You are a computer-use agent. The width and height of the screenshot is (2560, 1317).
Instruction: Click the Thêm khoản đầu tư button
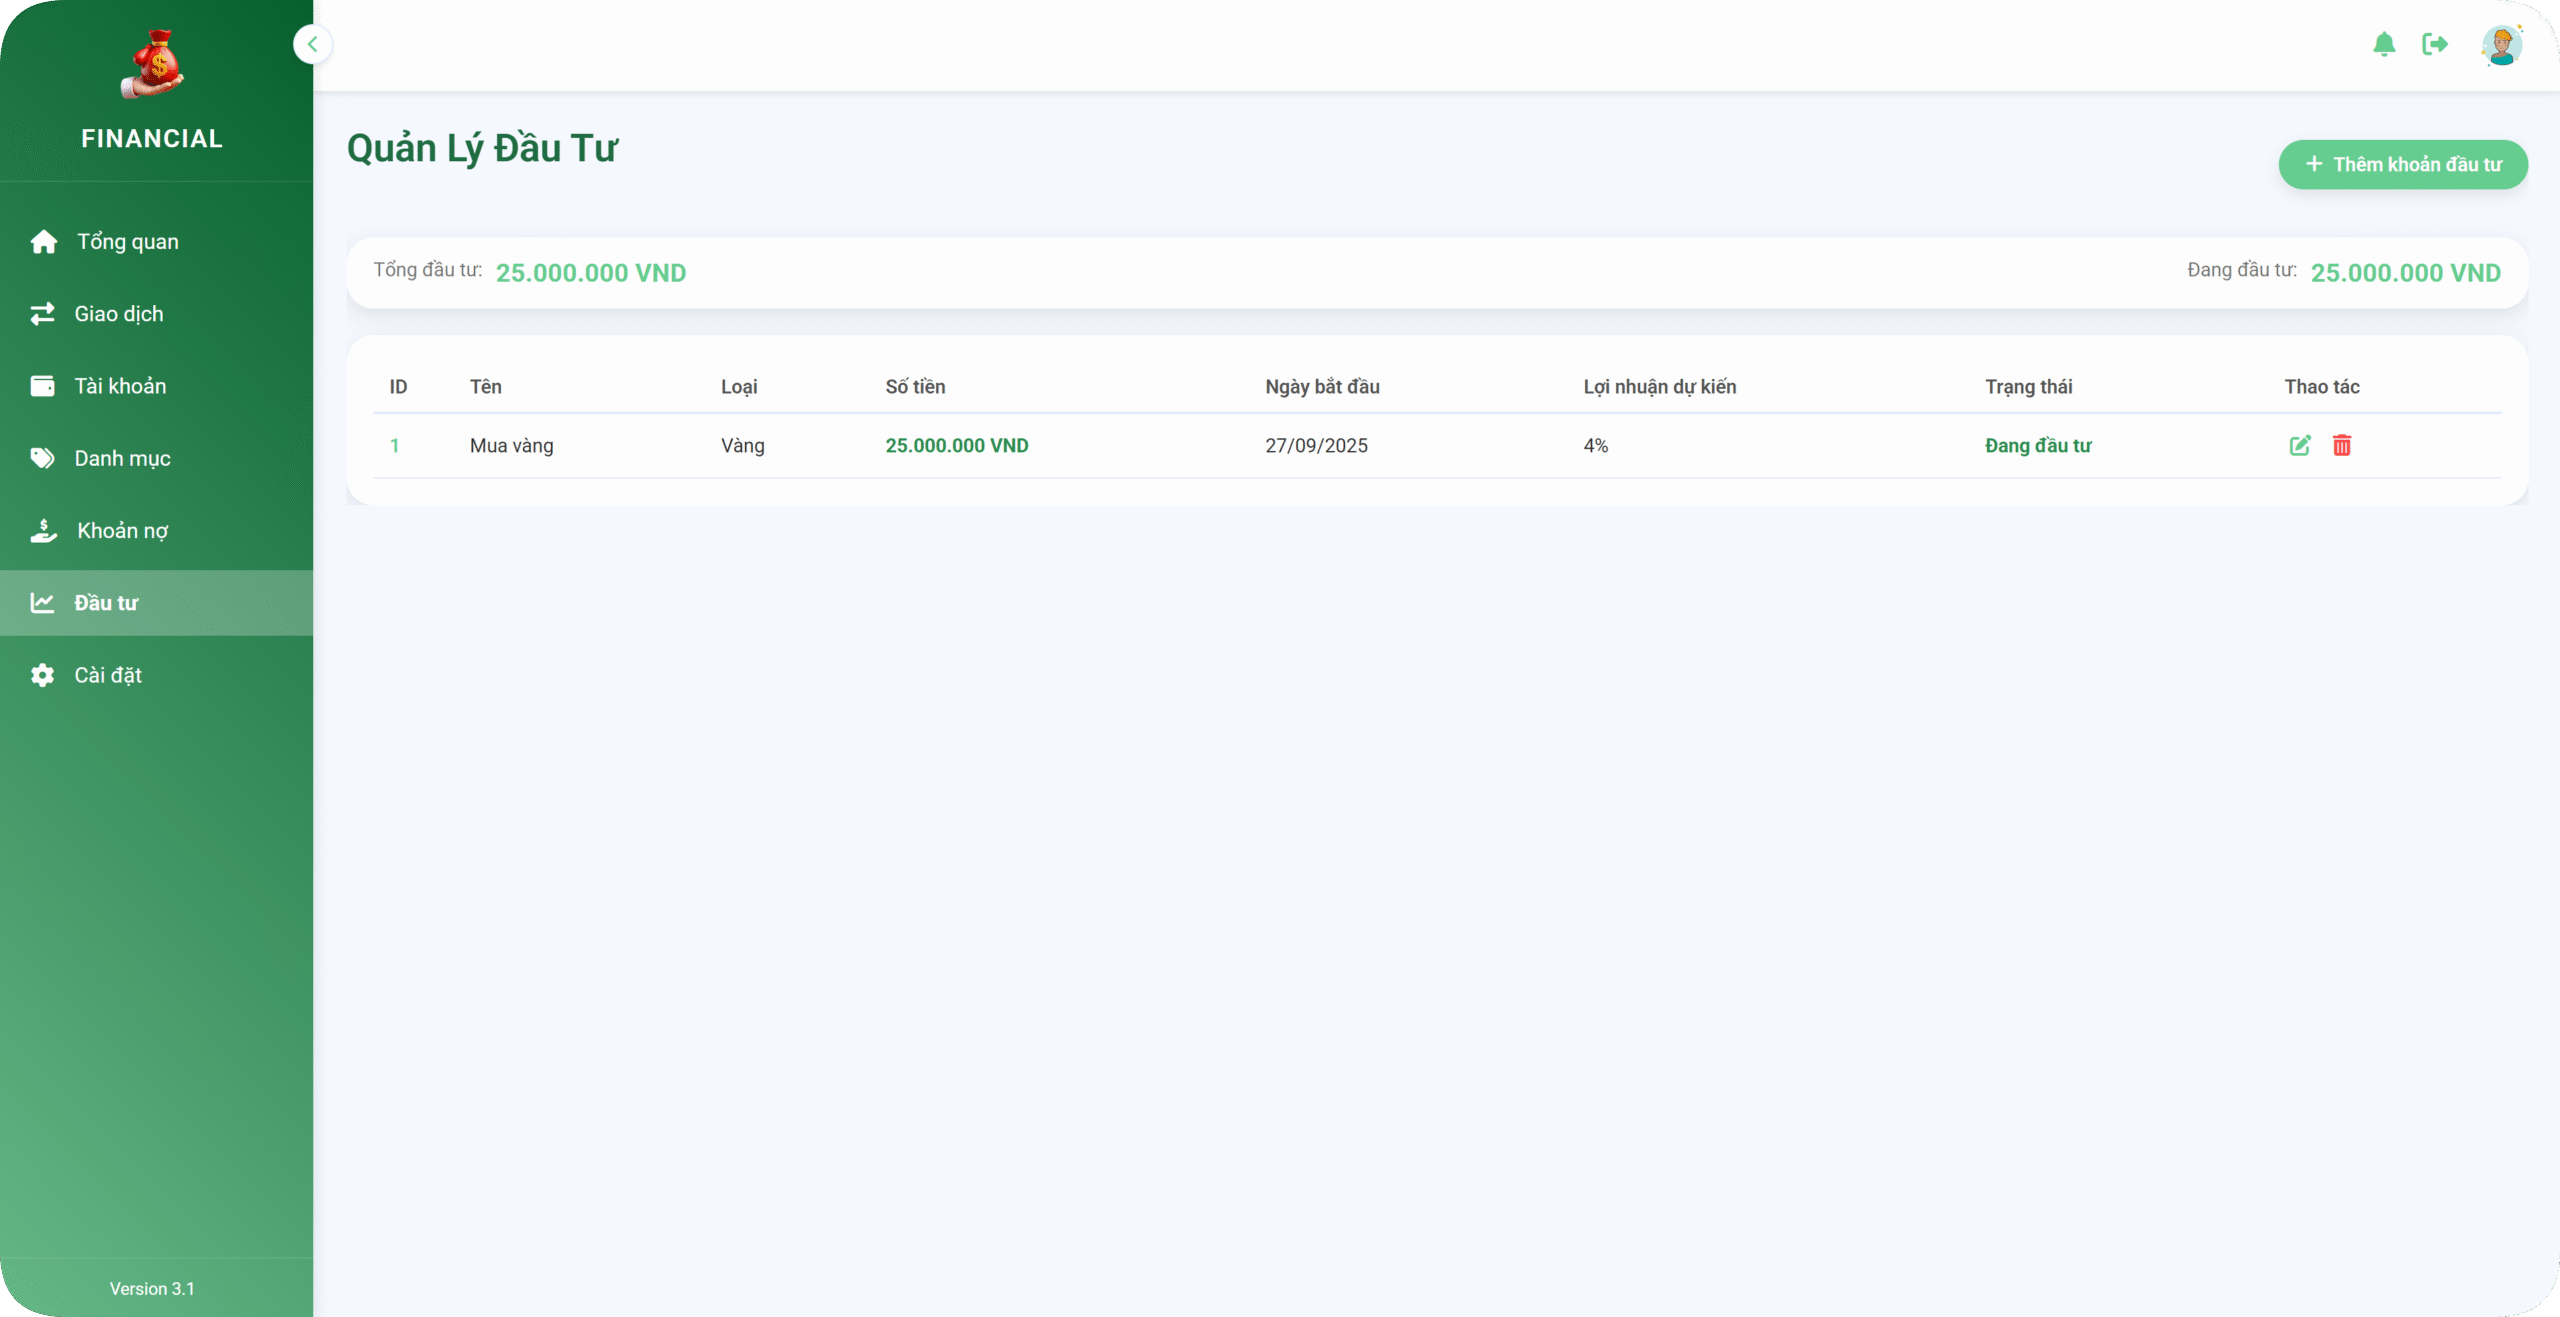coord(2402,164)
